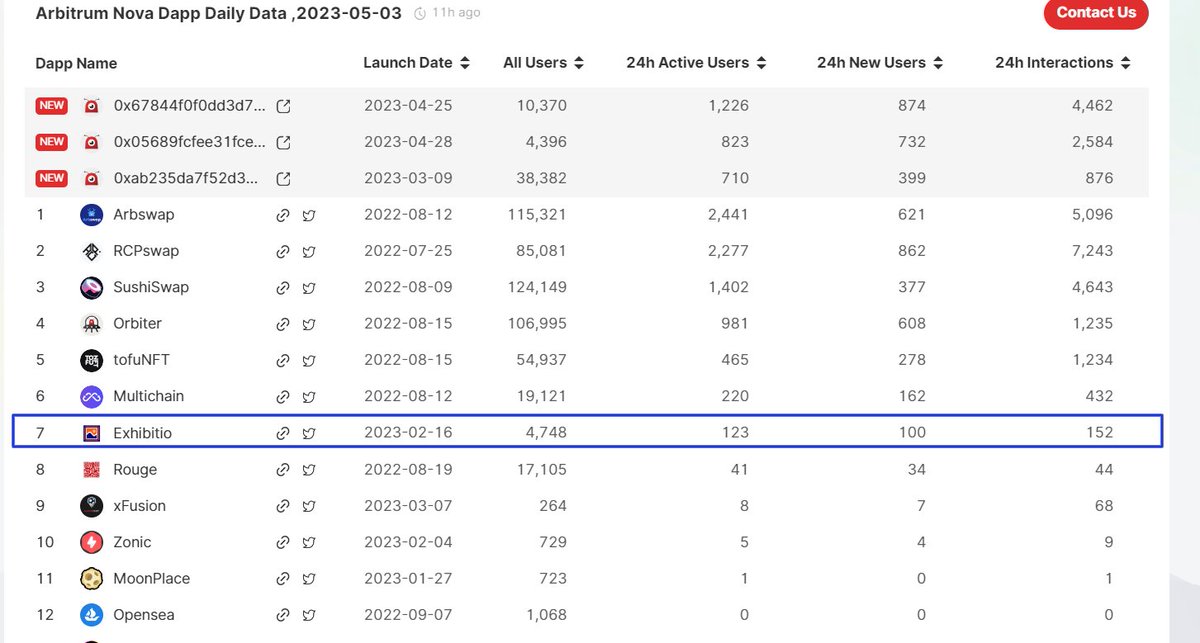This screenshot has height=643, width=1200.
Task: Open RCPswap Twitter icon
Action: [309, 251]
